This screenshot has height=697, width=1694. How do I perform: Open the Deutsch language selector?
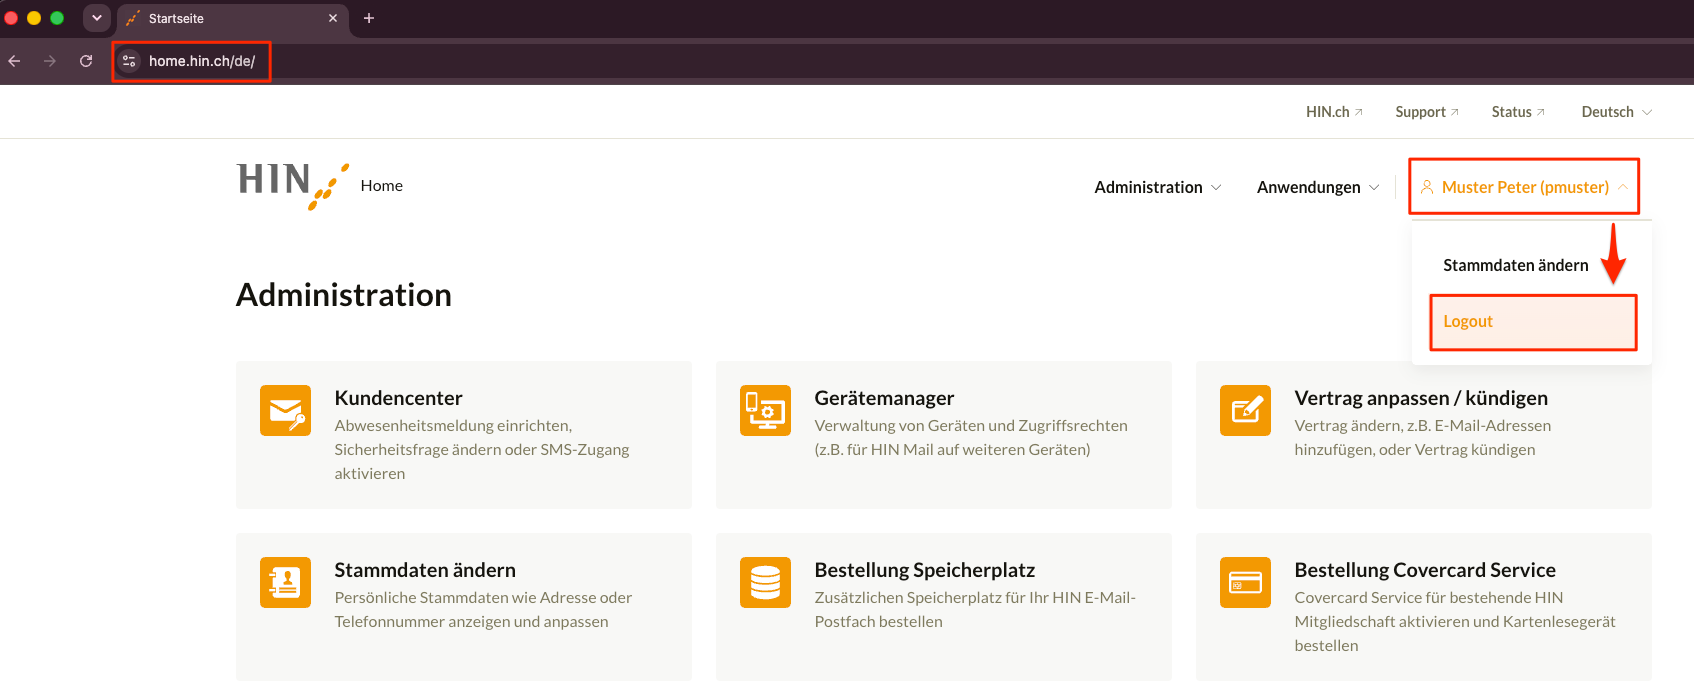[x=1616, y=112]
